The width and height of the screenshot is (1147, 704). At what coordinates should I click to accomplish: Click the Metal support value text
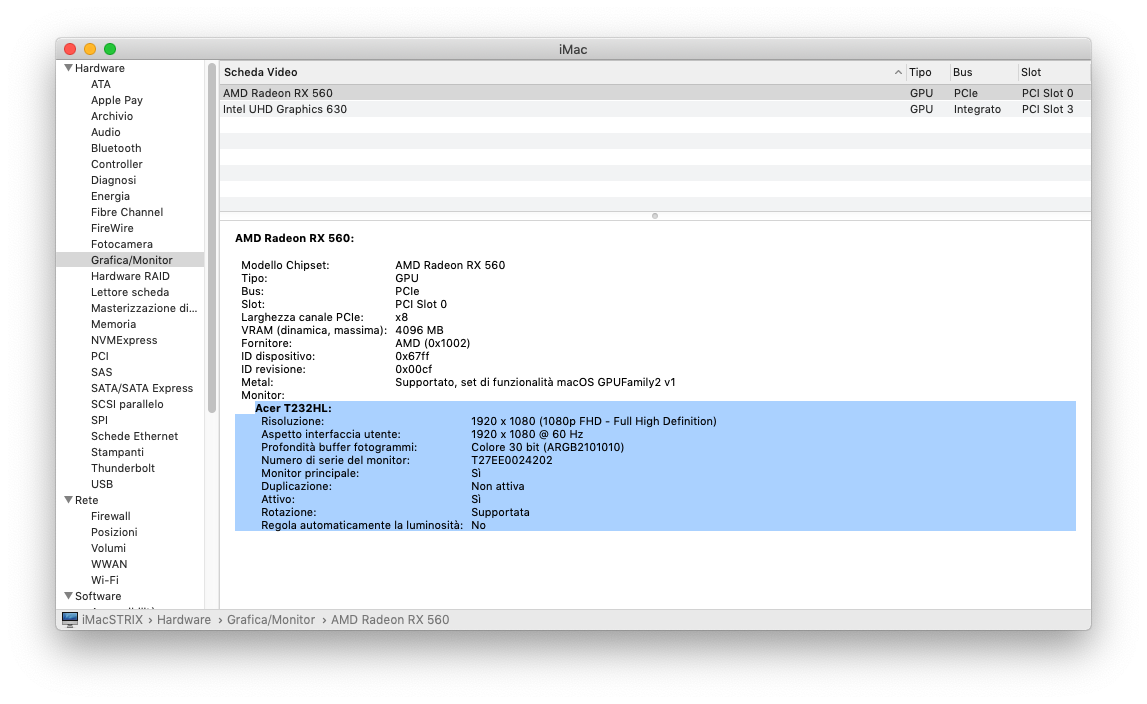(x=535, y=382)
